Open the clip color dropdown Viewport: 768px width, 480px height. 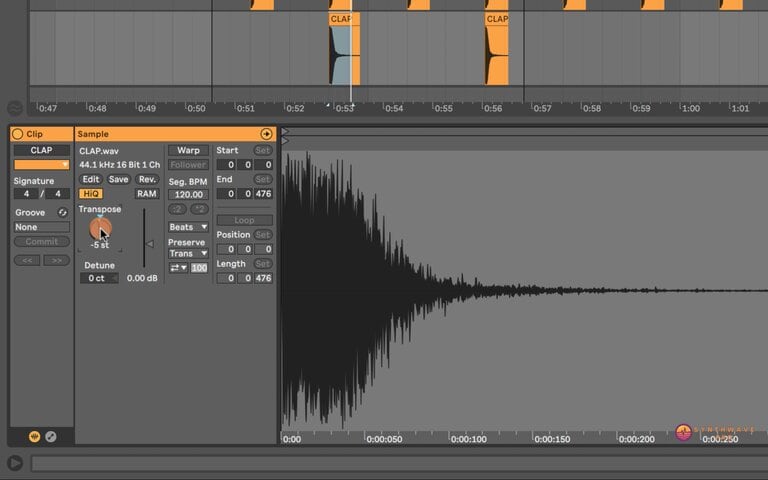[x=42, y=165]
